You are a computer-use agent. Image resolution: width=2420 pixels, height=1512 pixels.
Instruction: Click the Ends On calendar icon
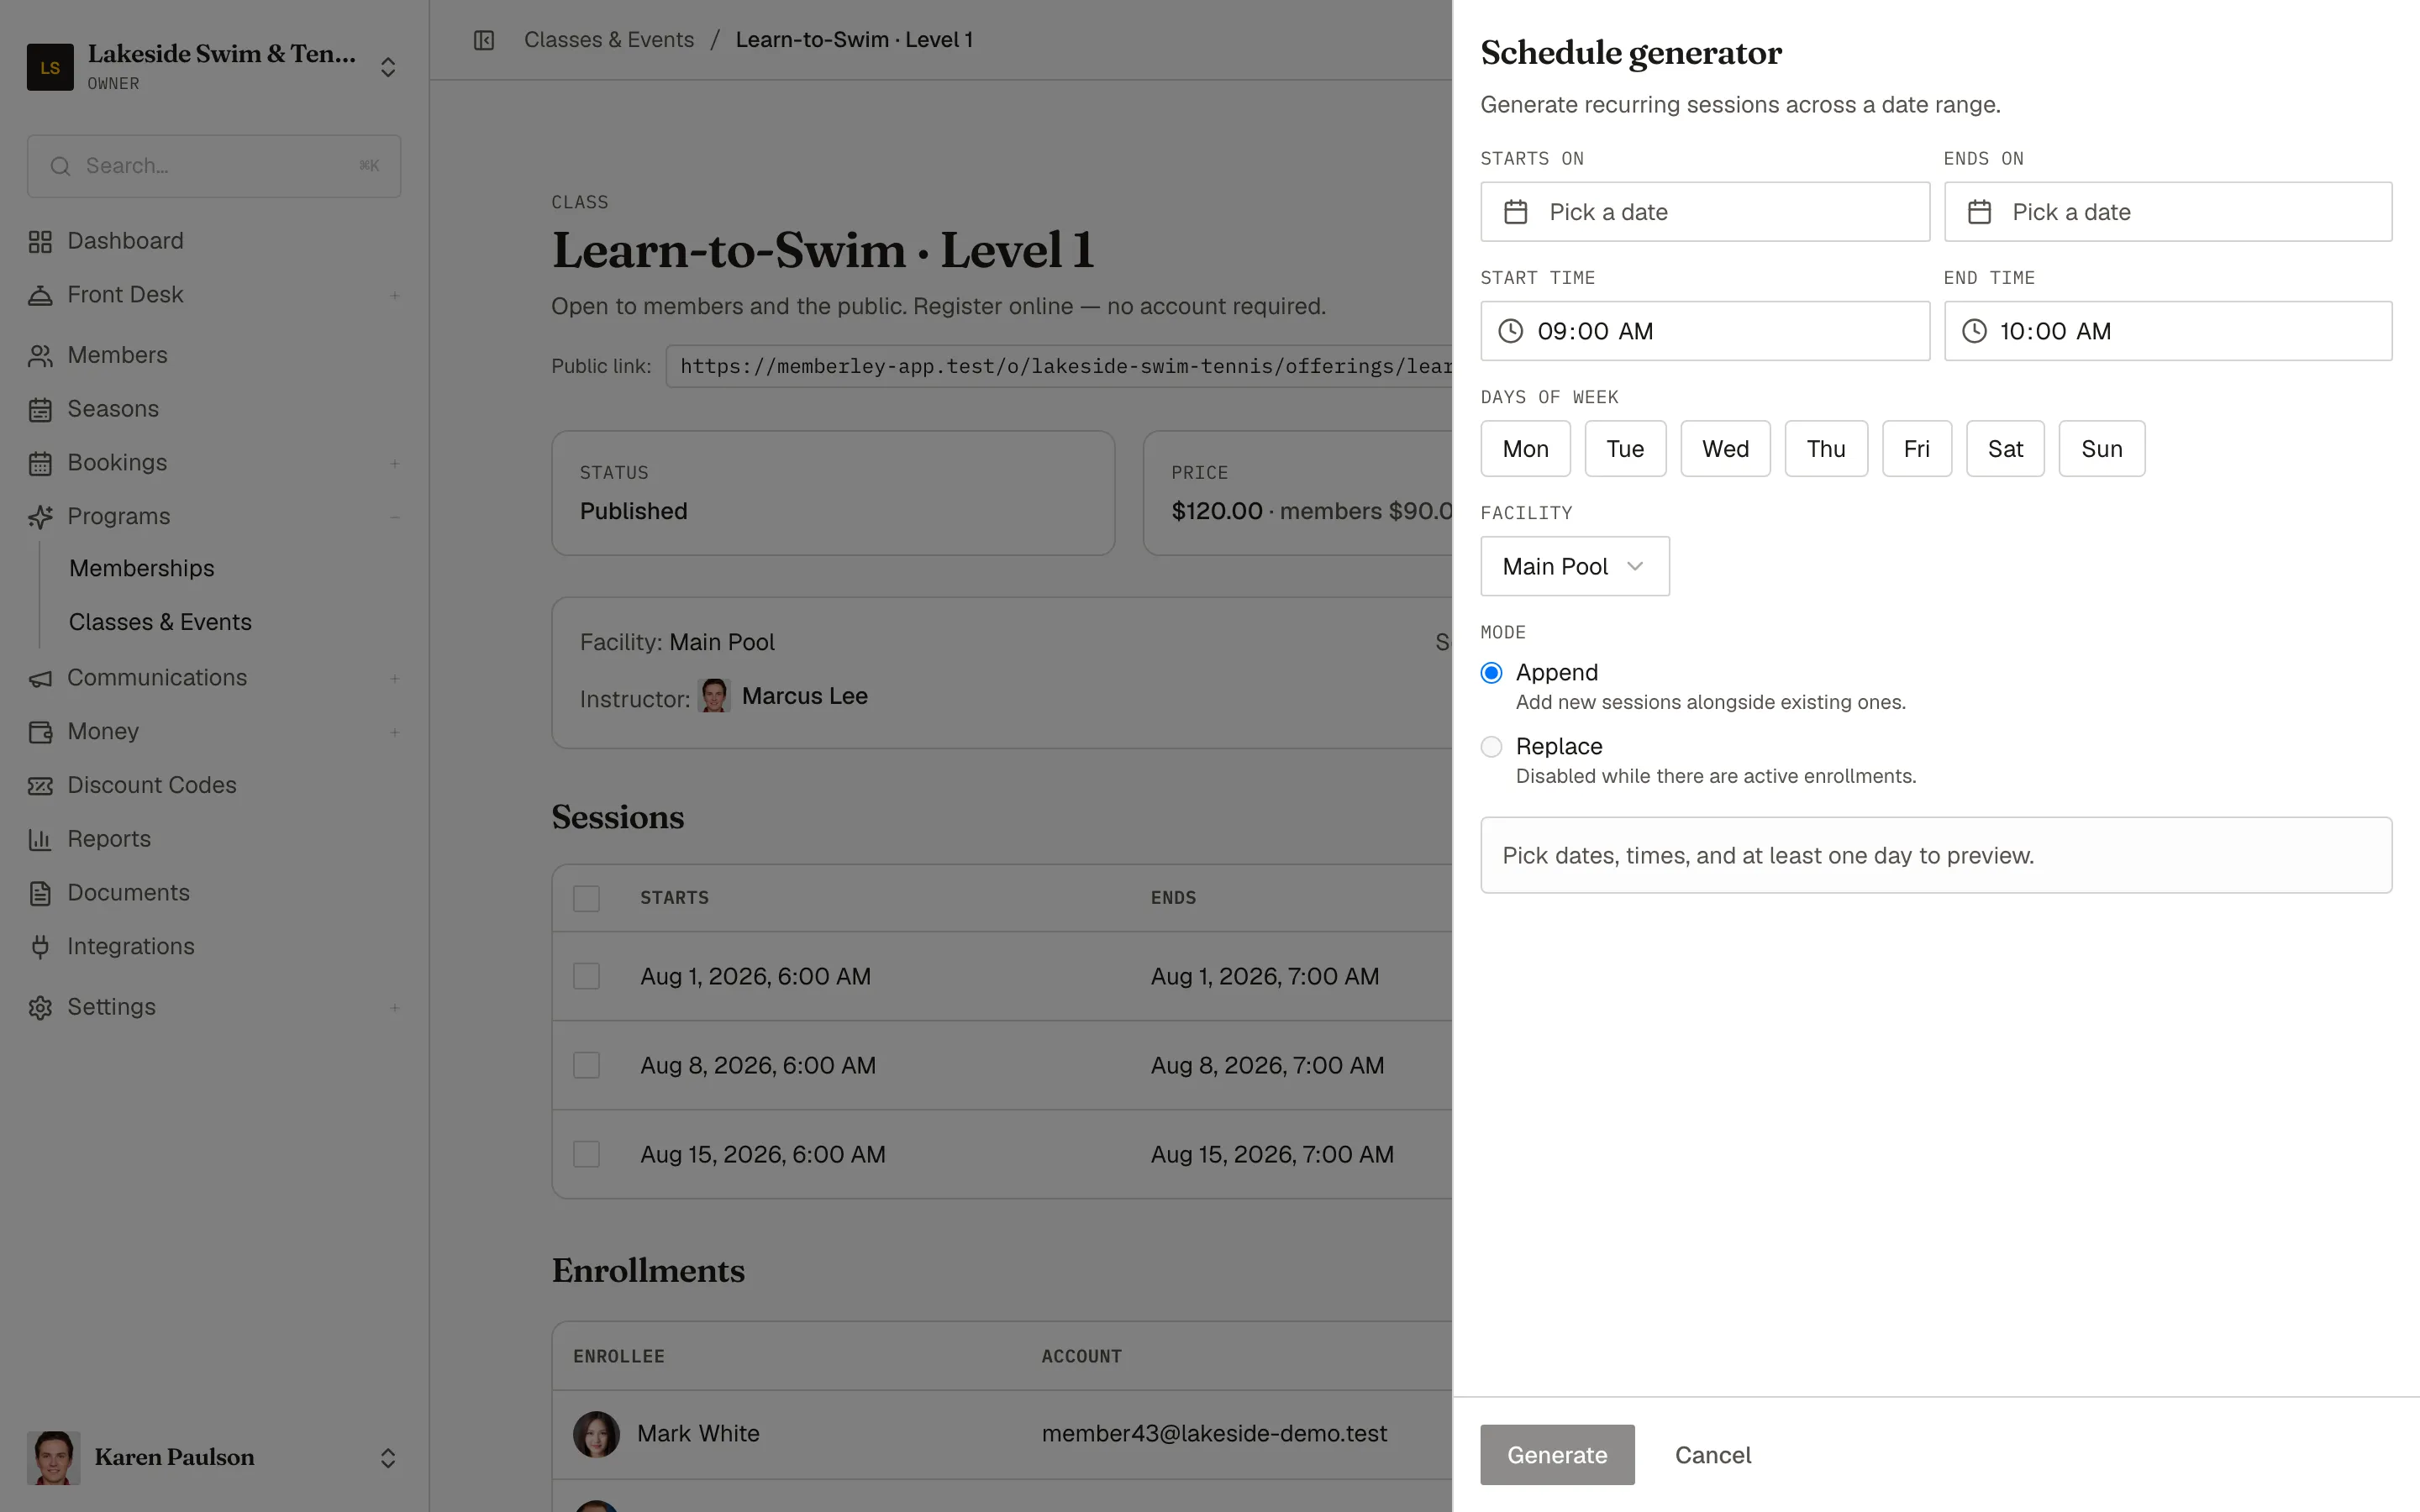coord(1979,212)
